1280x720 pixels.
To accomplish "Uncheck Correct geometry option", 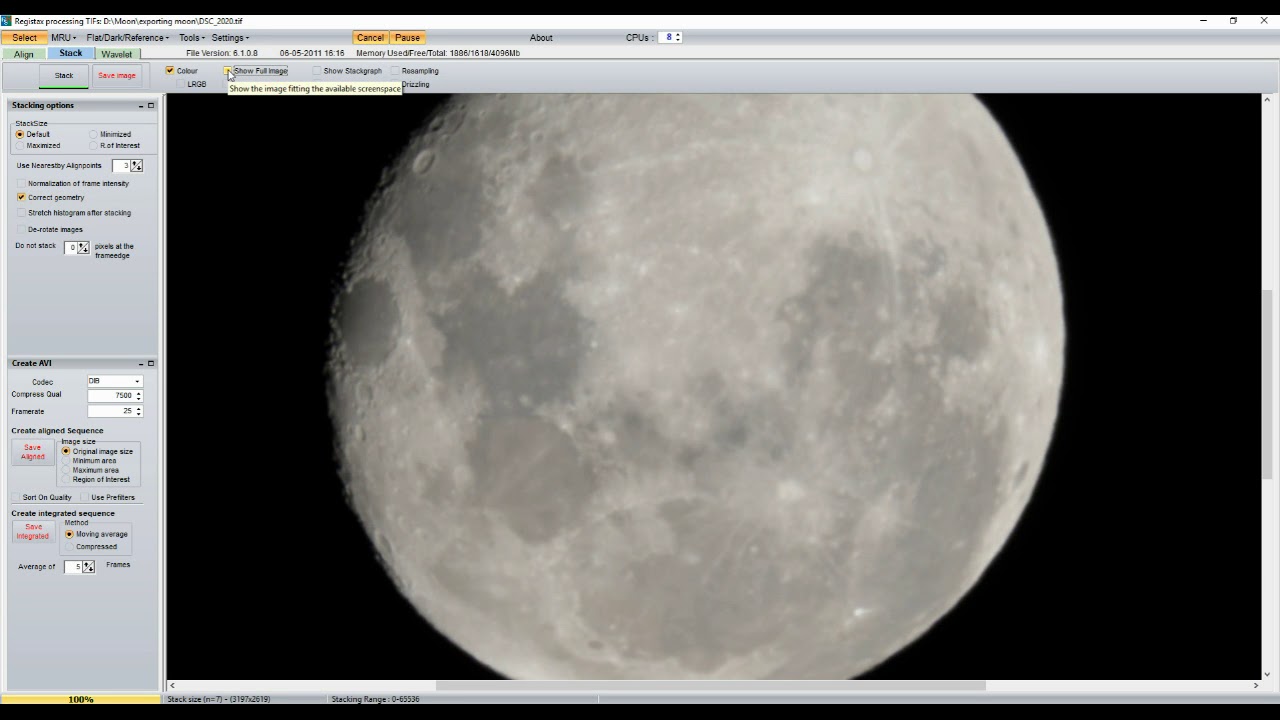I will tap(21, 198).
